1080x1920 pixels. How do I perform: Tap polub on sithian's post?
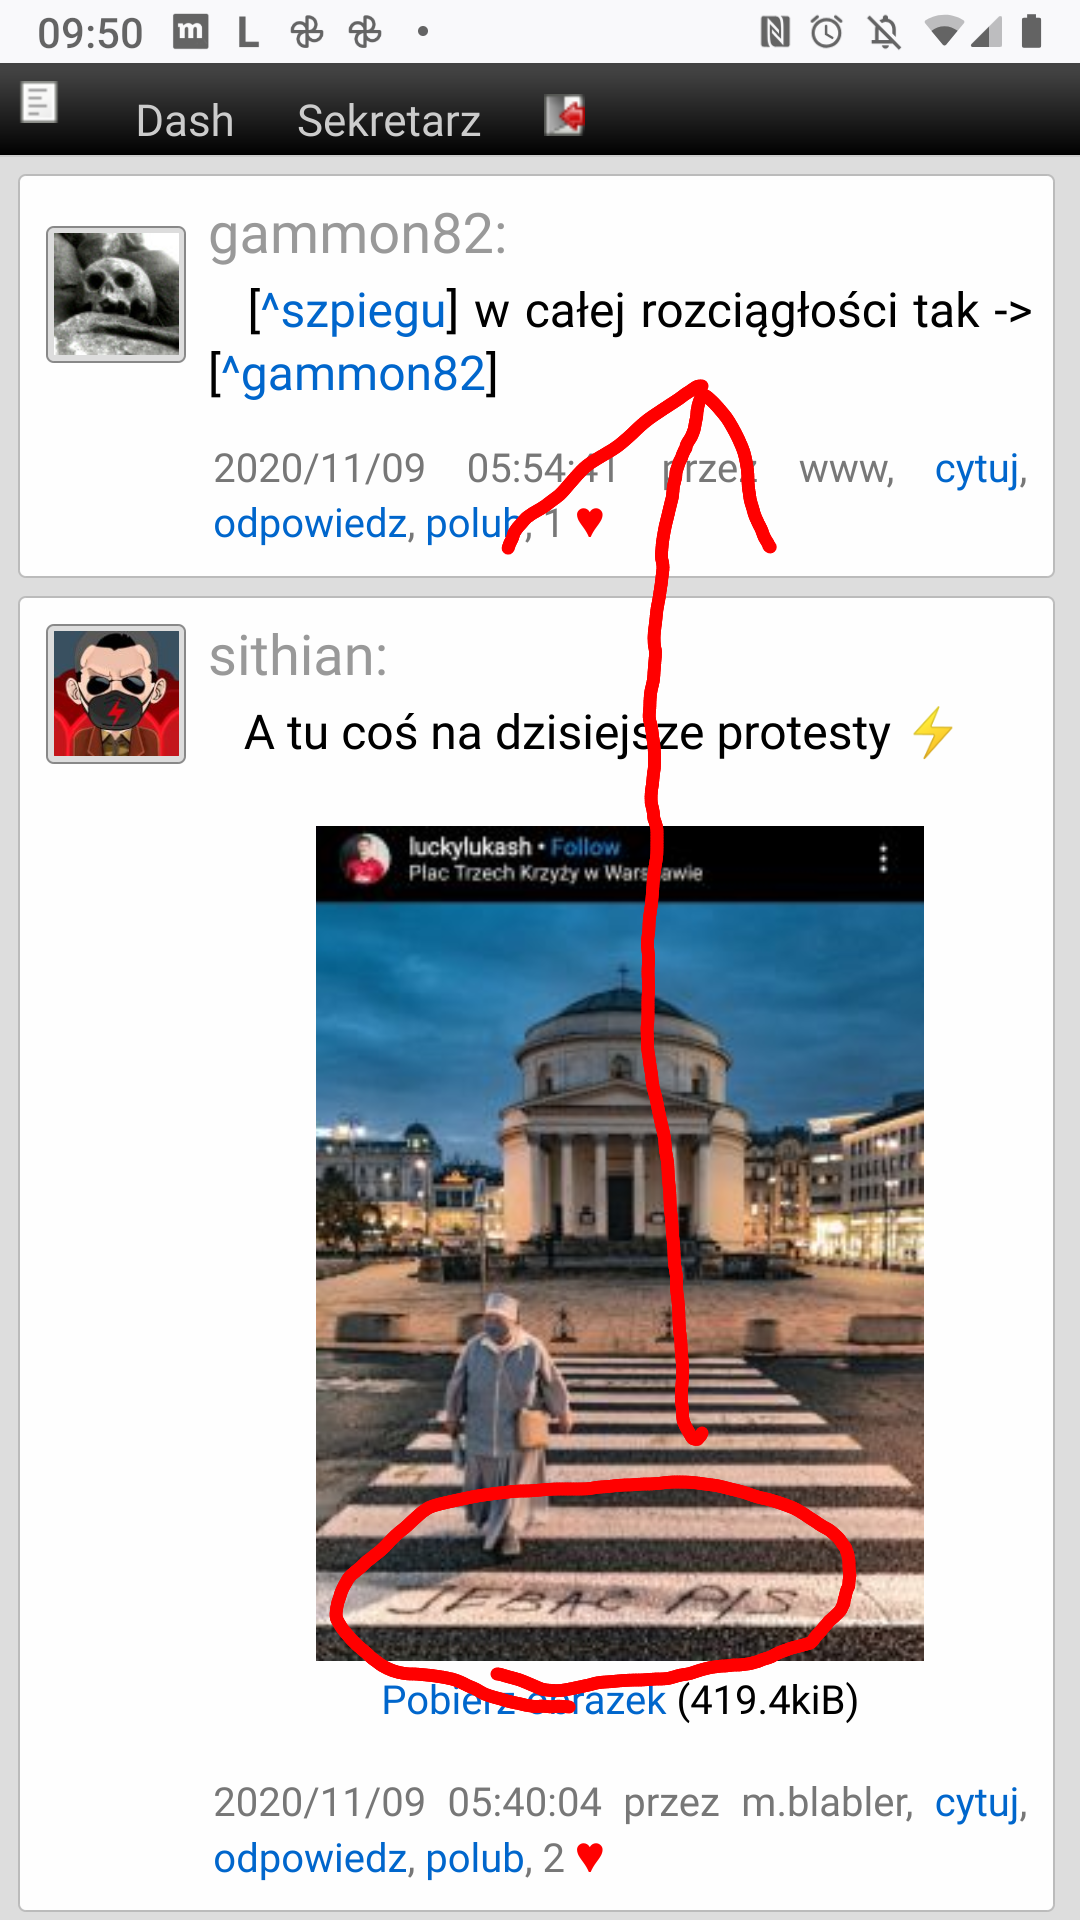(x=475, y=1859)
